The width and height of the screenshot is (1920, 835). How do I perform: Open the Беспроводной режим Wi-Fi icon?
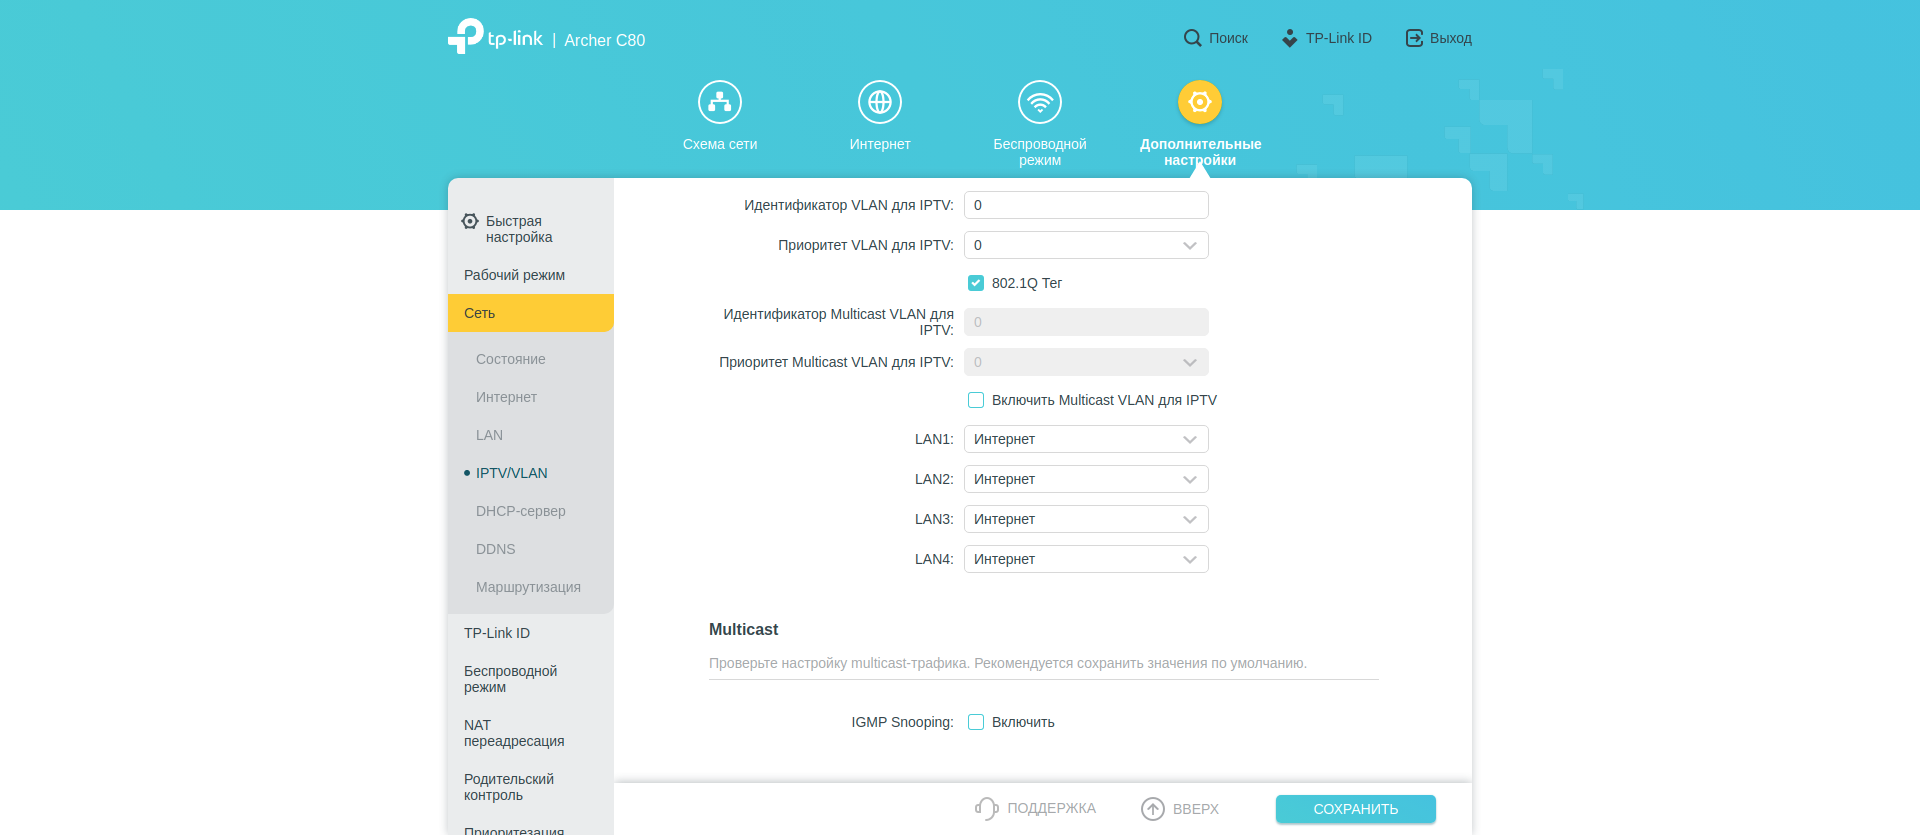point(1040,102)
